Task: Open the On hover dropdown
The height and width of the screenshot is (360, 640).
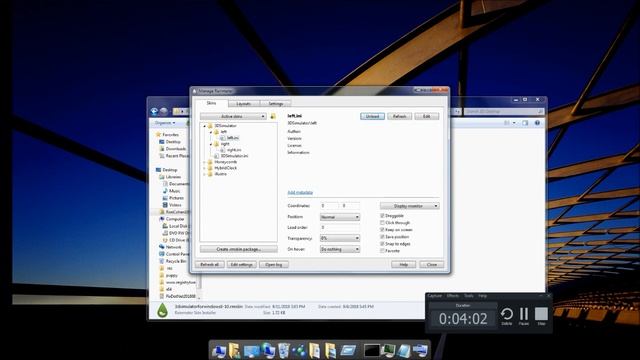Action: pyautogui.click(x=340, y=249)
